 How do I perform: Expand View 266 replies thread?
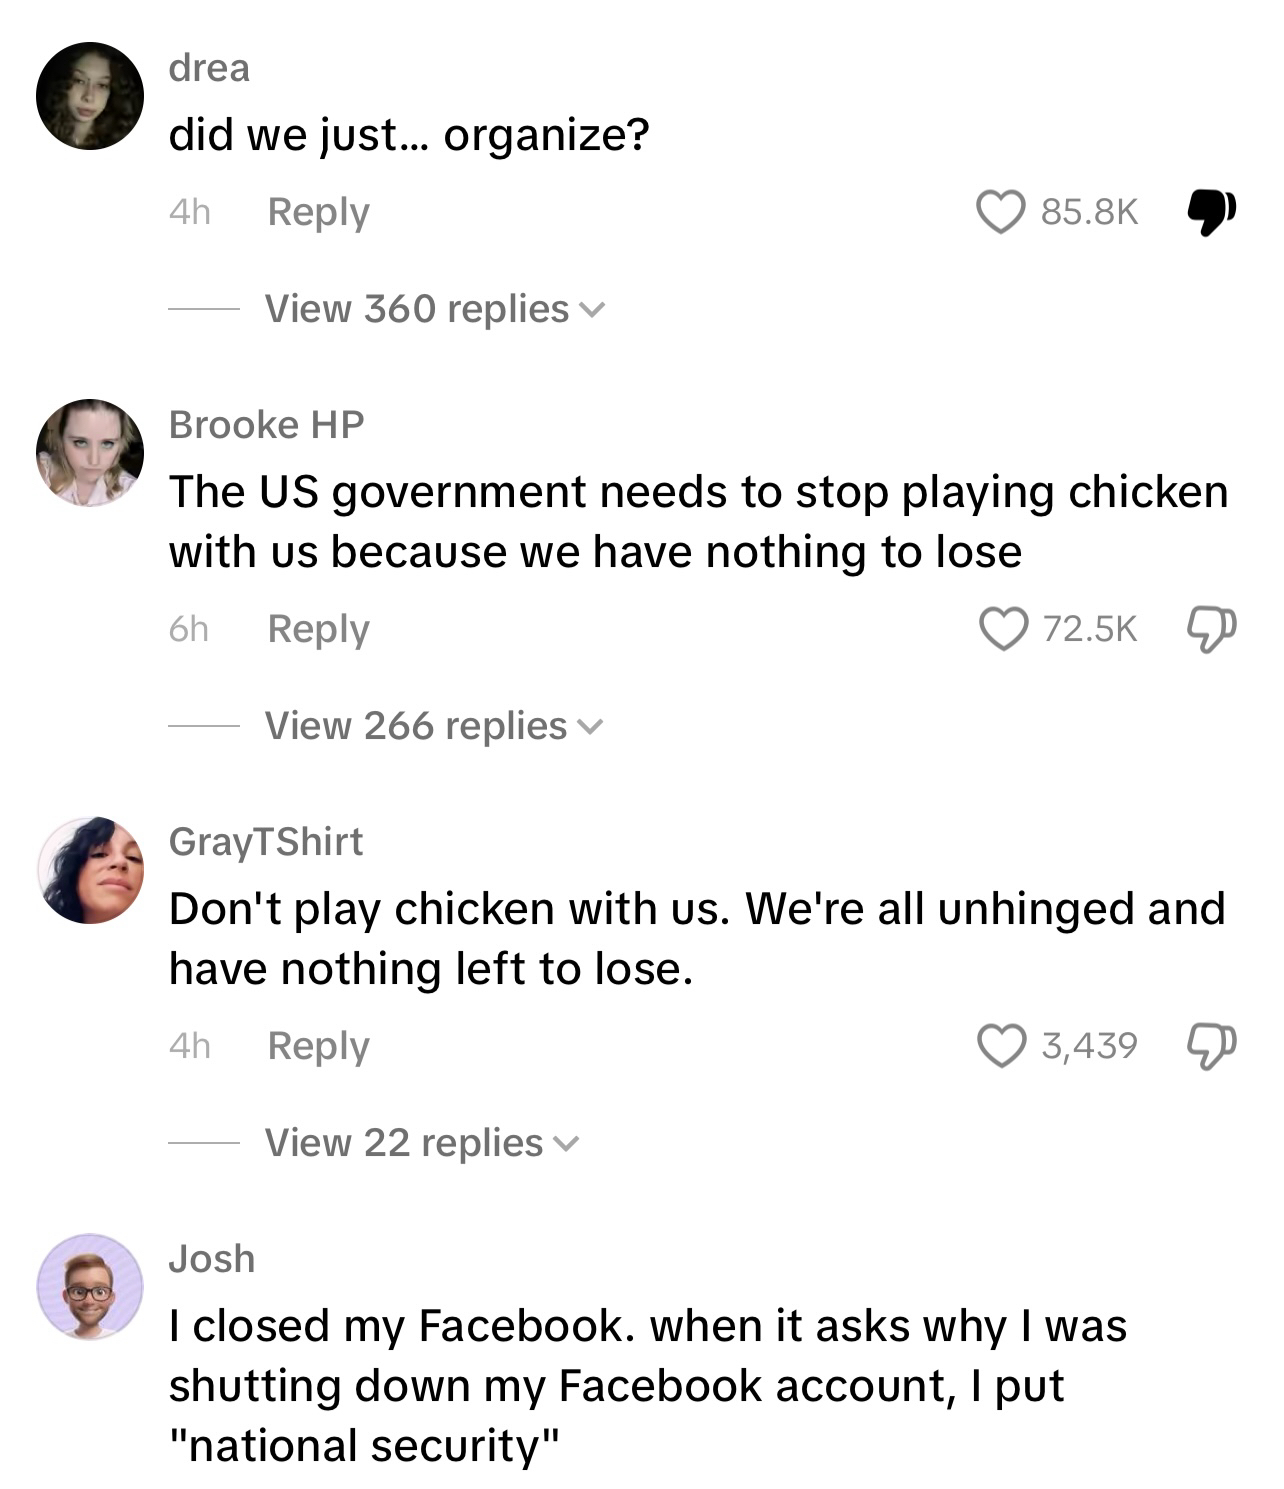point(434,726)
